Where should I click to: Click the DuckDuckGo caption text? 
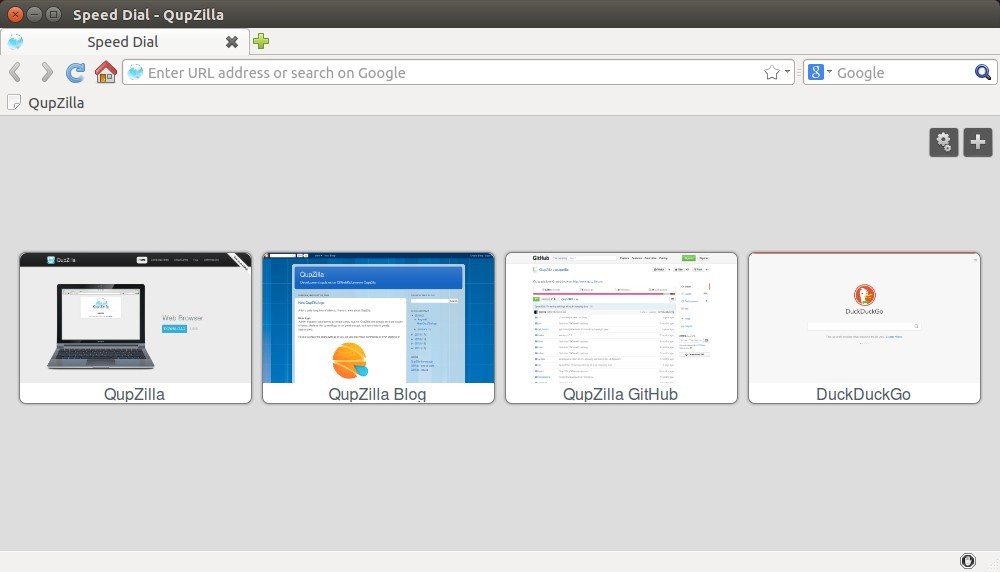click(863, 394)
